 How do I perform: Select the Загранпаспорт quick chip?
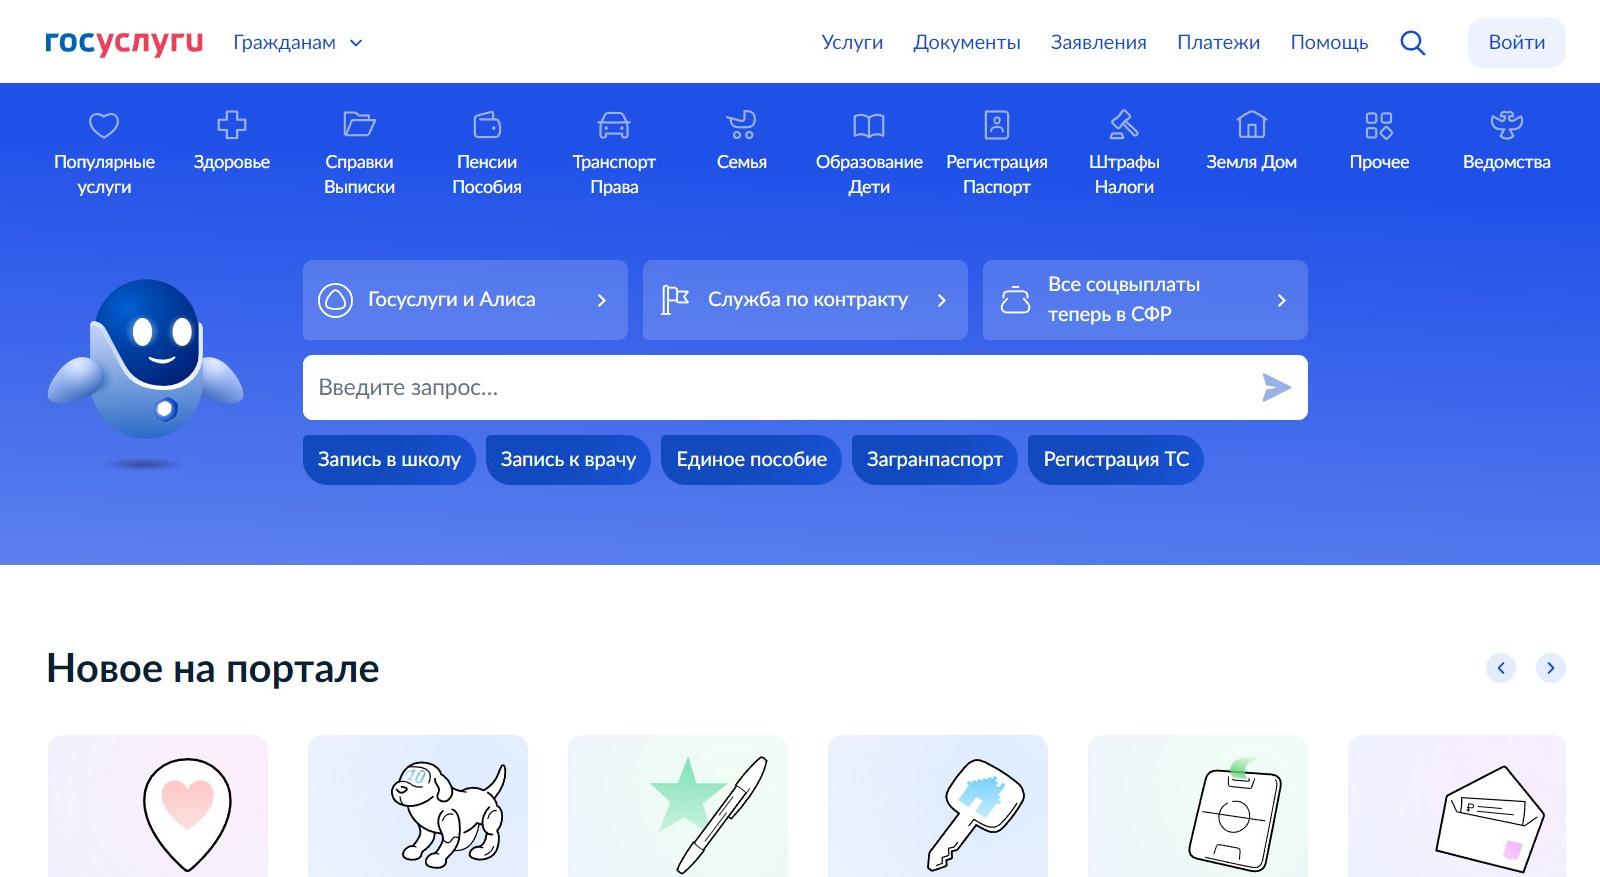934,459
